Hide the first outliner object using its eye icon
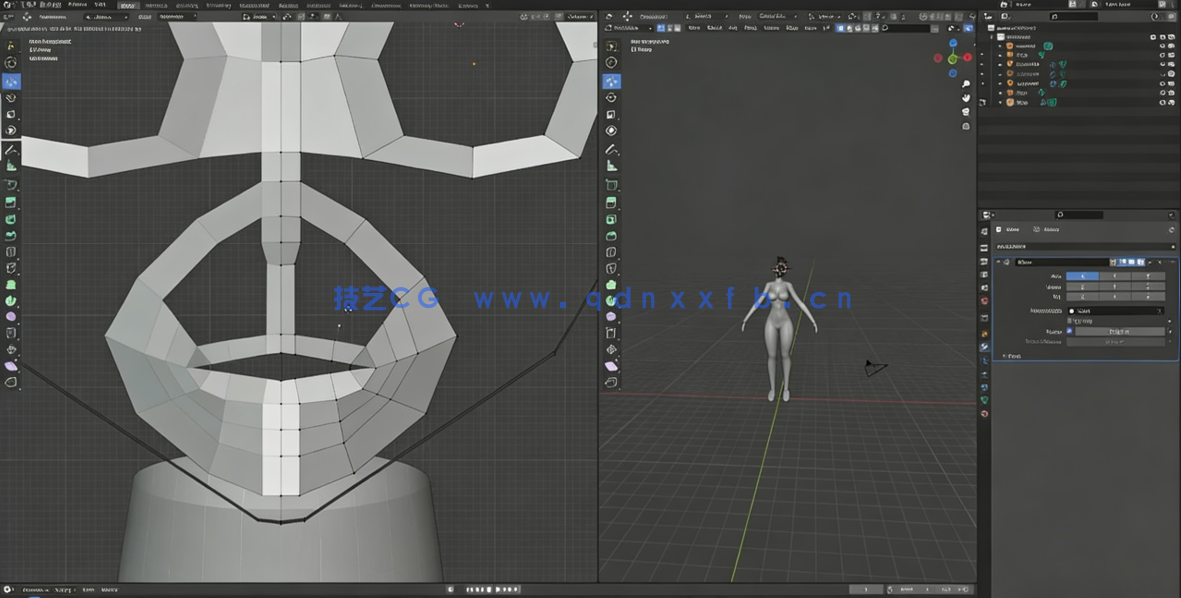The width and height of the screenshot is (1181, 598). click(1162, 46)
